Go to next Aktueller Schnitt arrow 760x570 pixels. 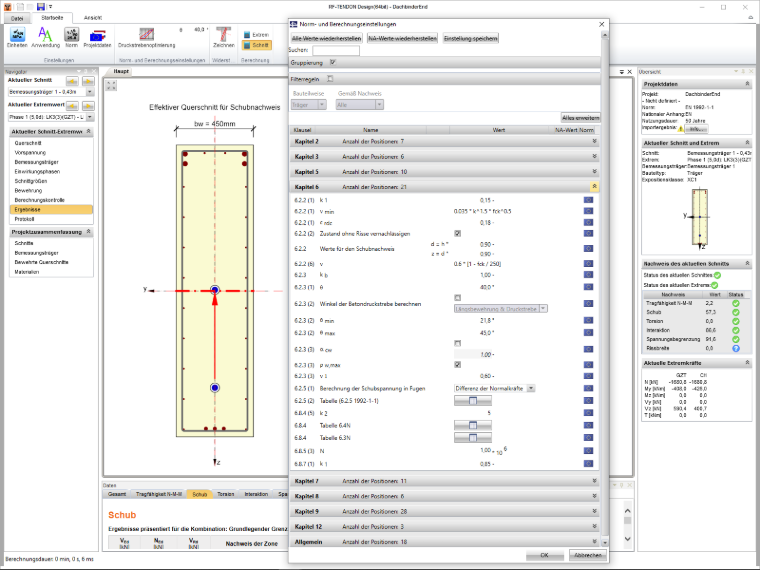point(88,81)
